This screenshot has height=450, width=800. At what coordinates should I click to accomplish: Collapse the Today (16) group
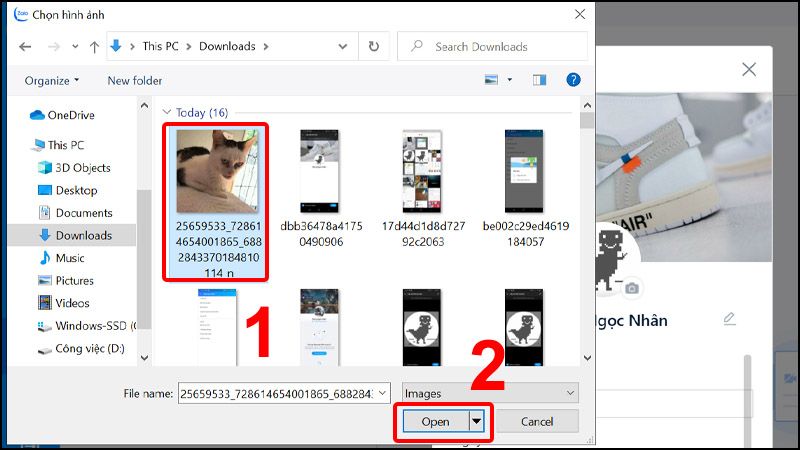coord(166,112)
